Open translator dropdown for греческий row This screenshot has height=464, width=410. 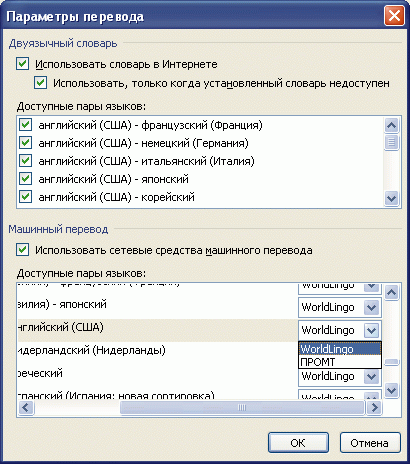(371, 376)
